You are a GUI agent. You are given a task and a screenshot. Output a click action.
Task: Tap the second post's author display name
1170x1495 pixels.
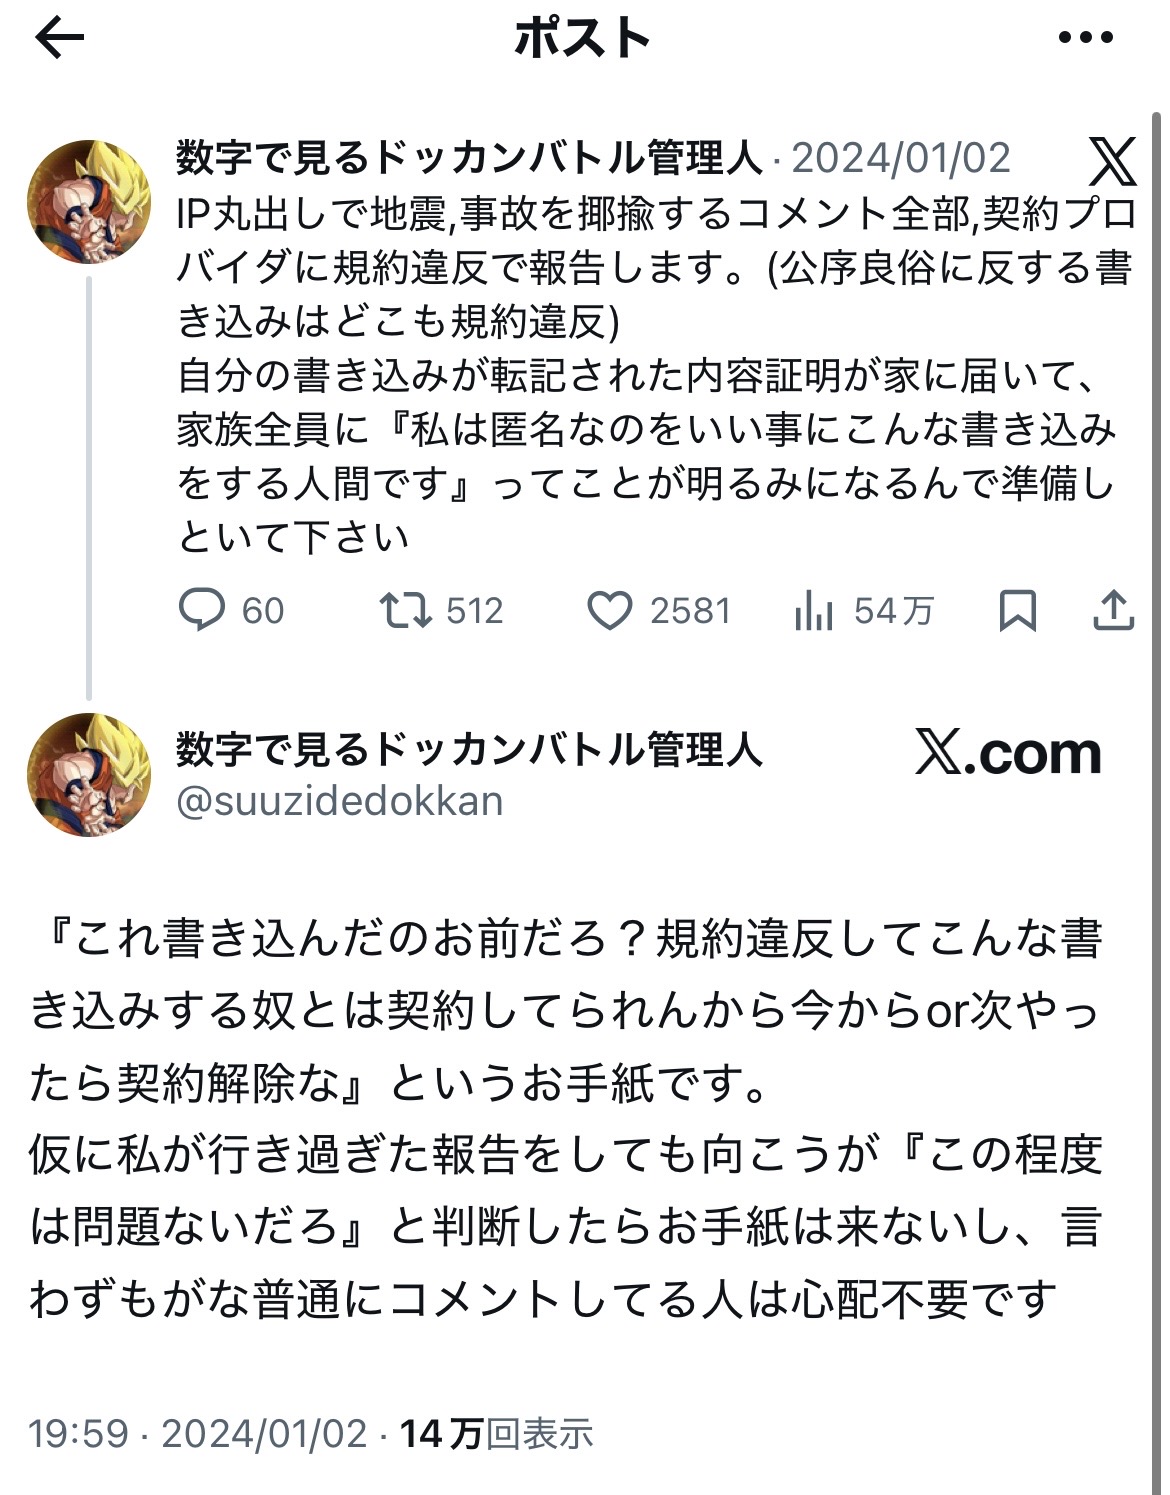click(469, 749)
